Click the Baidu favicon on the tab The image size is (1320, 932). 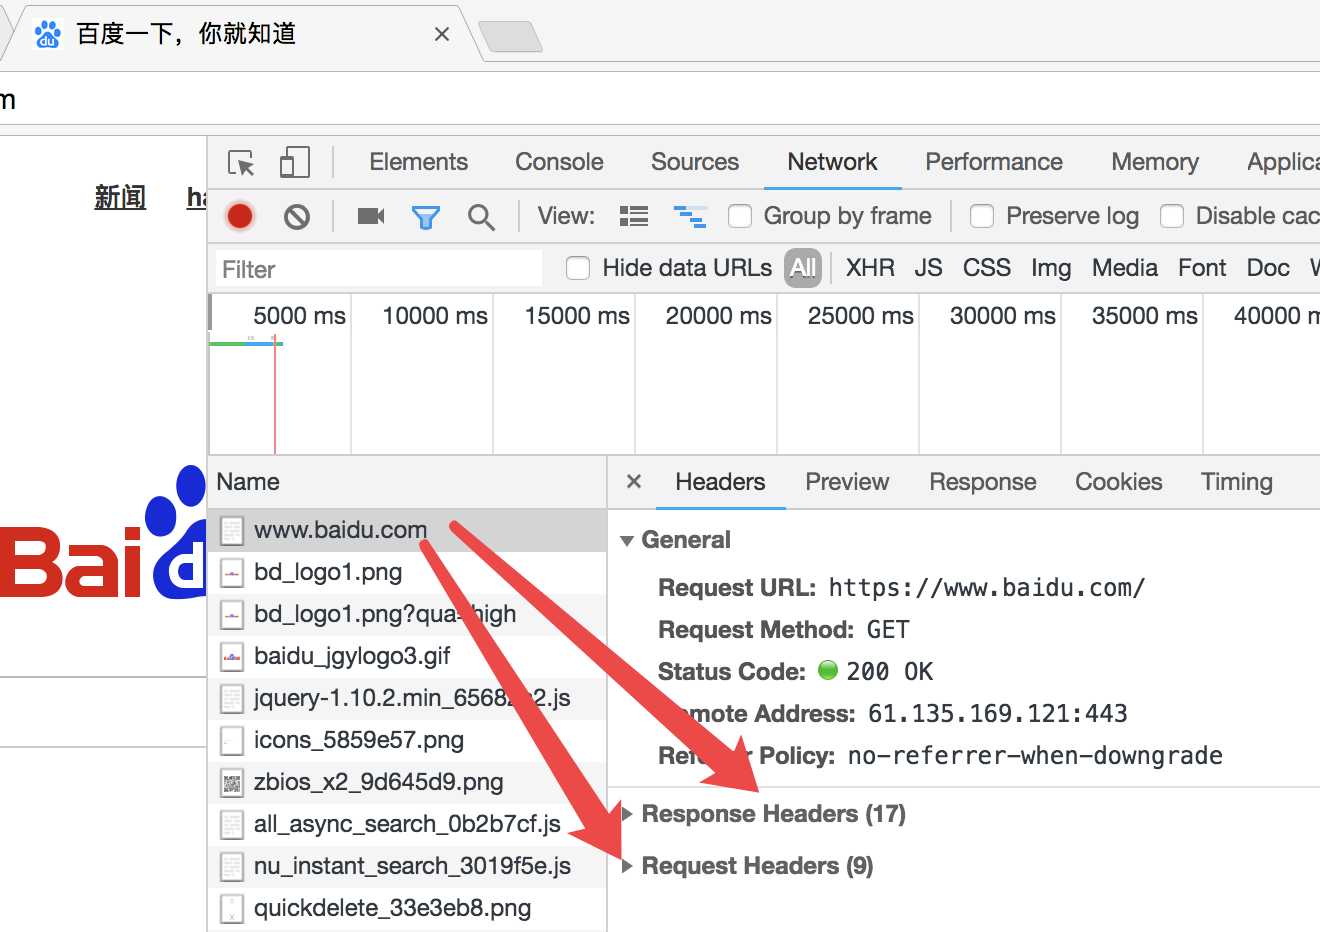click(x=47, y=35)
